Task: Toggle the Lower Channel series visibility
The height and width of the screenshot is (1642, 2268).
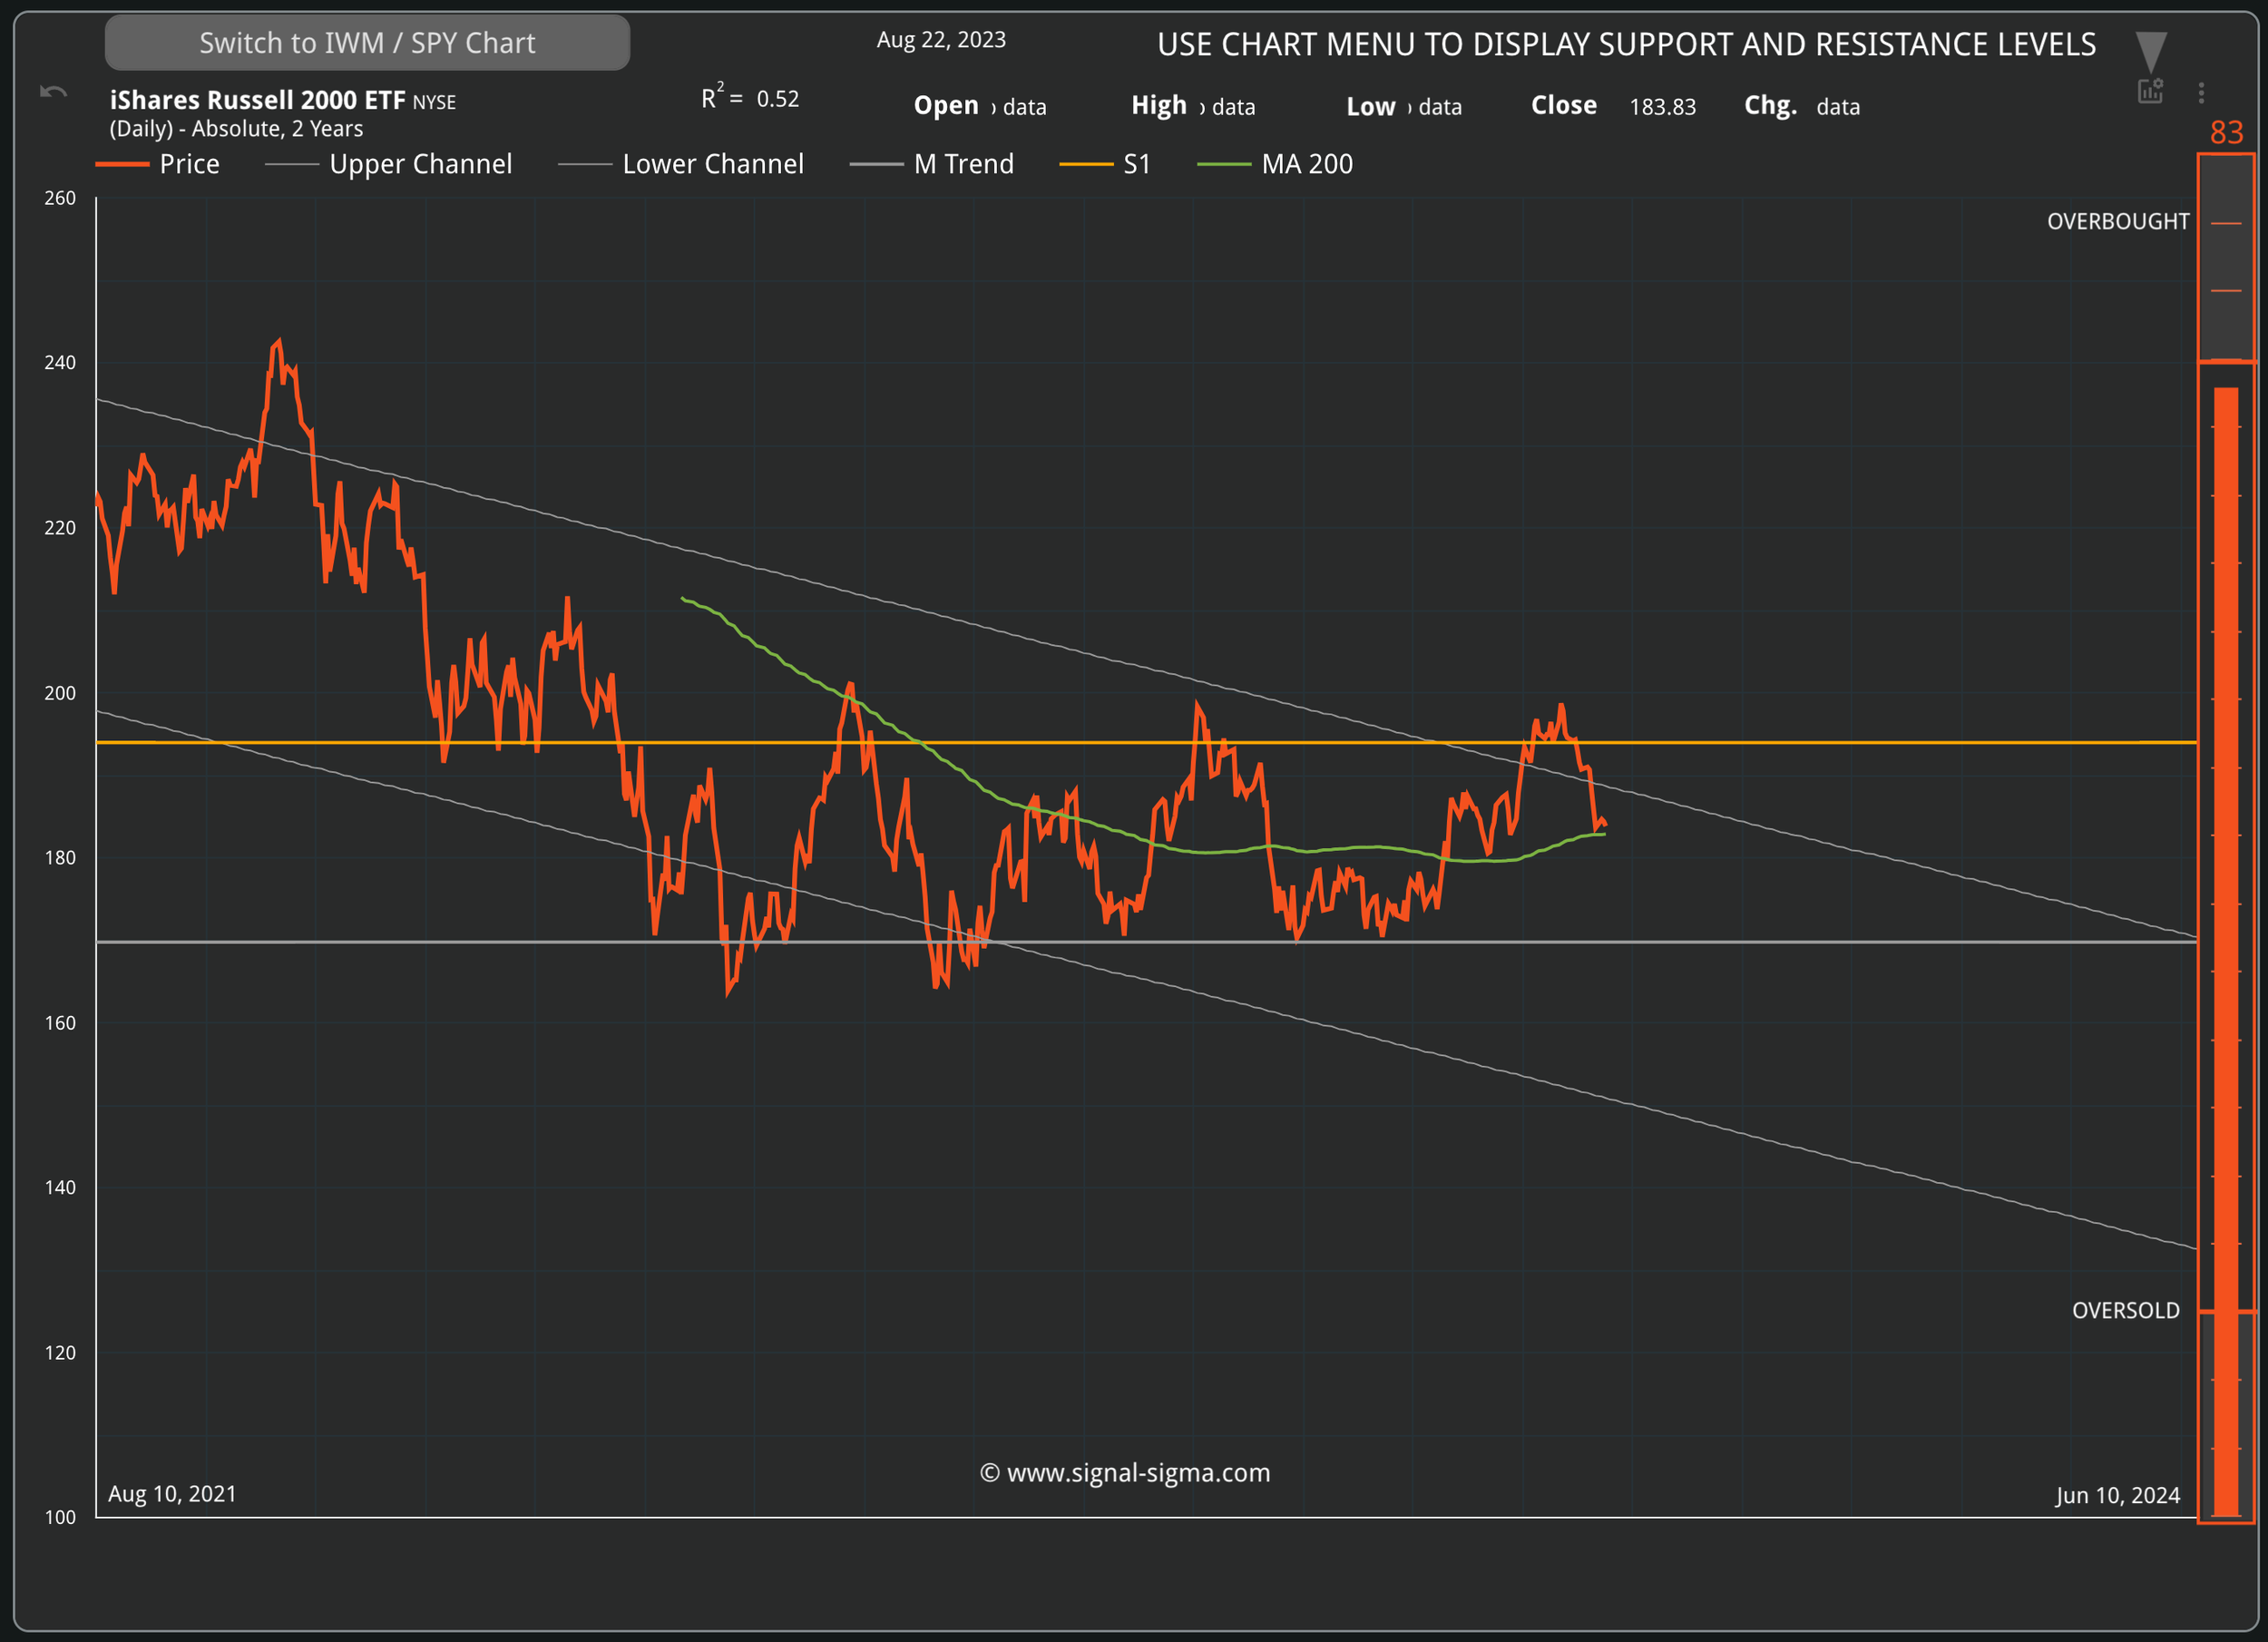Action: 712,164
